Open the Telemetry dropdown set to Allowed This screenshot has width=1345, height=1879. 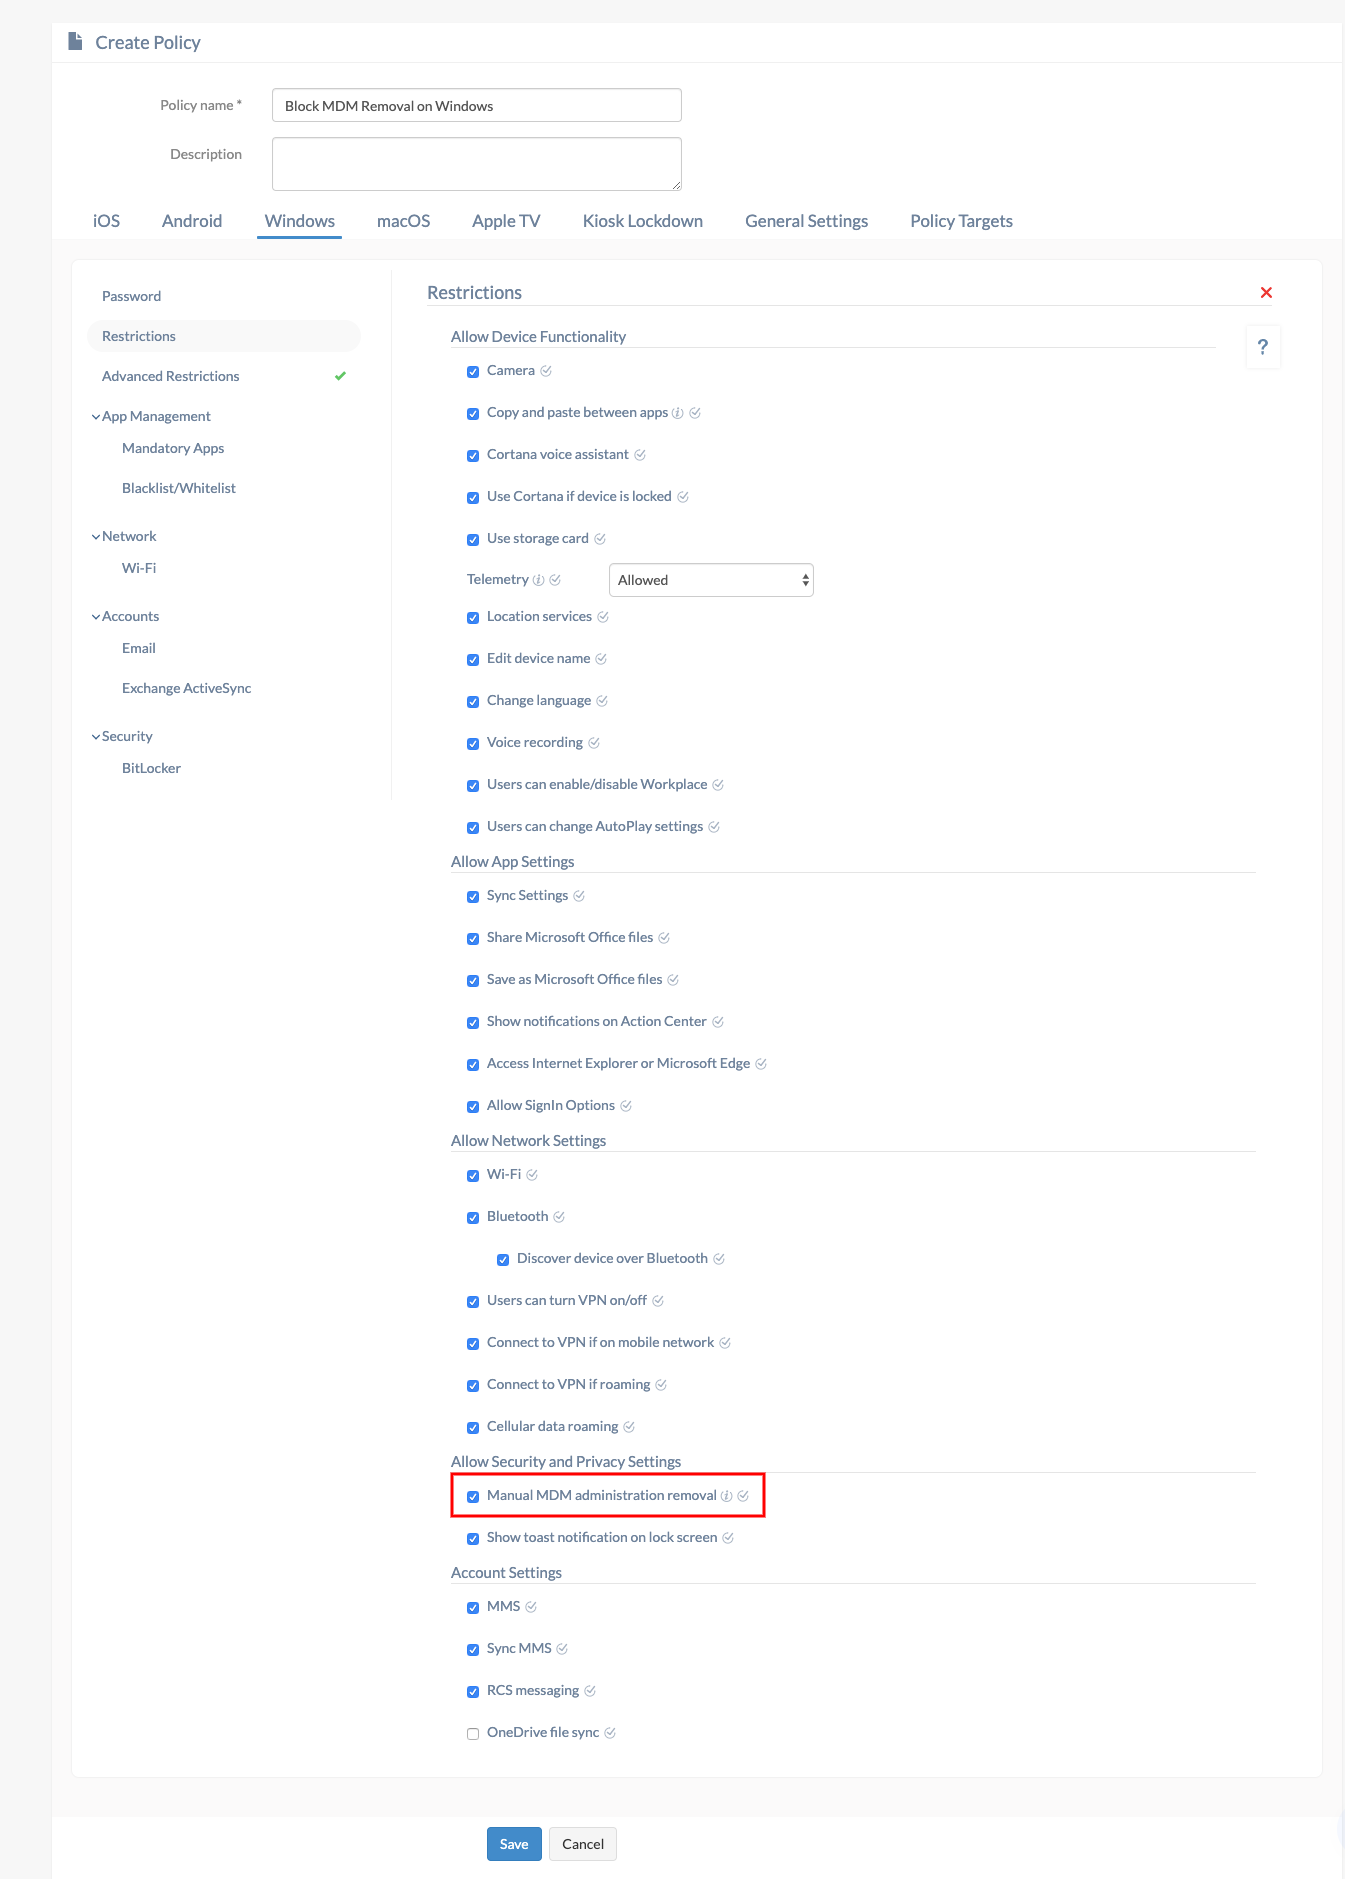tap(711, 580)
